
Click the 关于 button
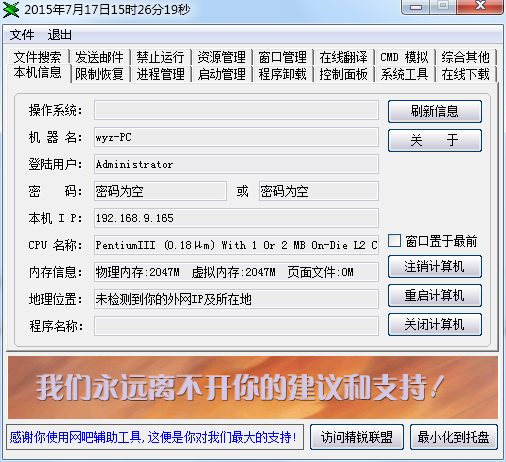click(x=435, y=140)
